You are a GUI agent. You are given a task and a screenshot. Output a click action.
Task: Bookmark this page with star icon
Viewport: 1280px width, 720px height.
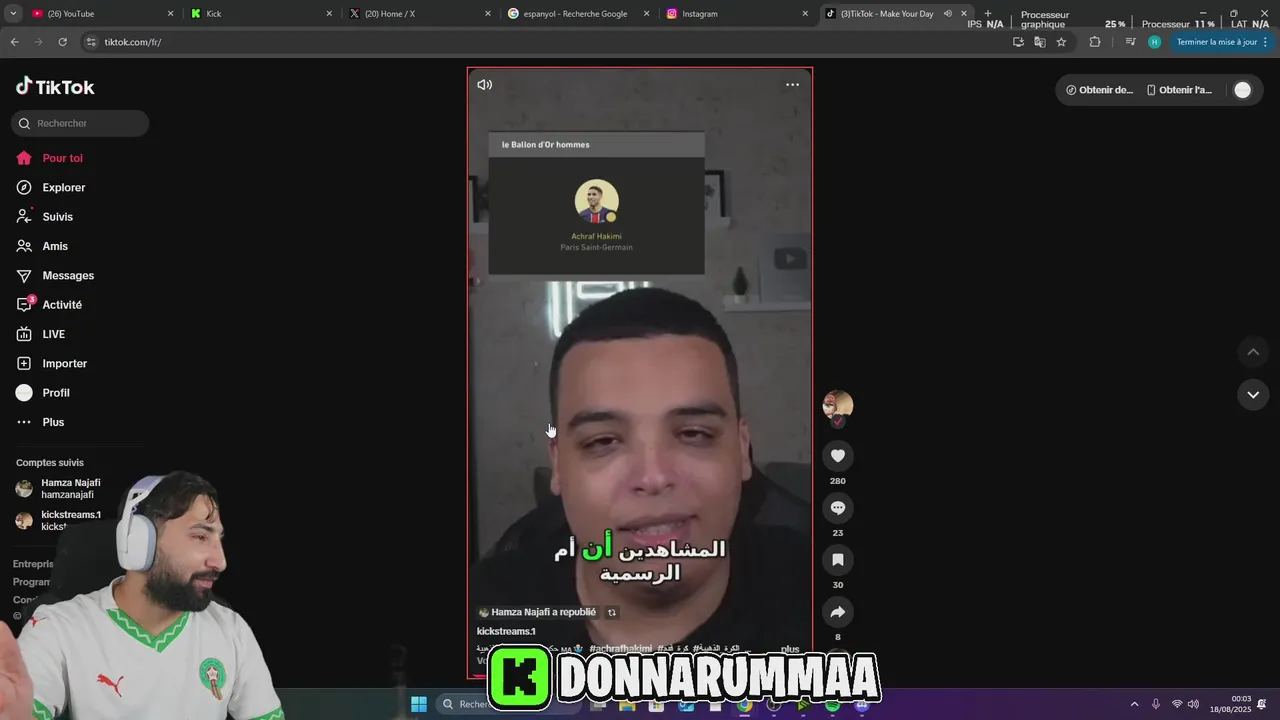(1061, 42)
